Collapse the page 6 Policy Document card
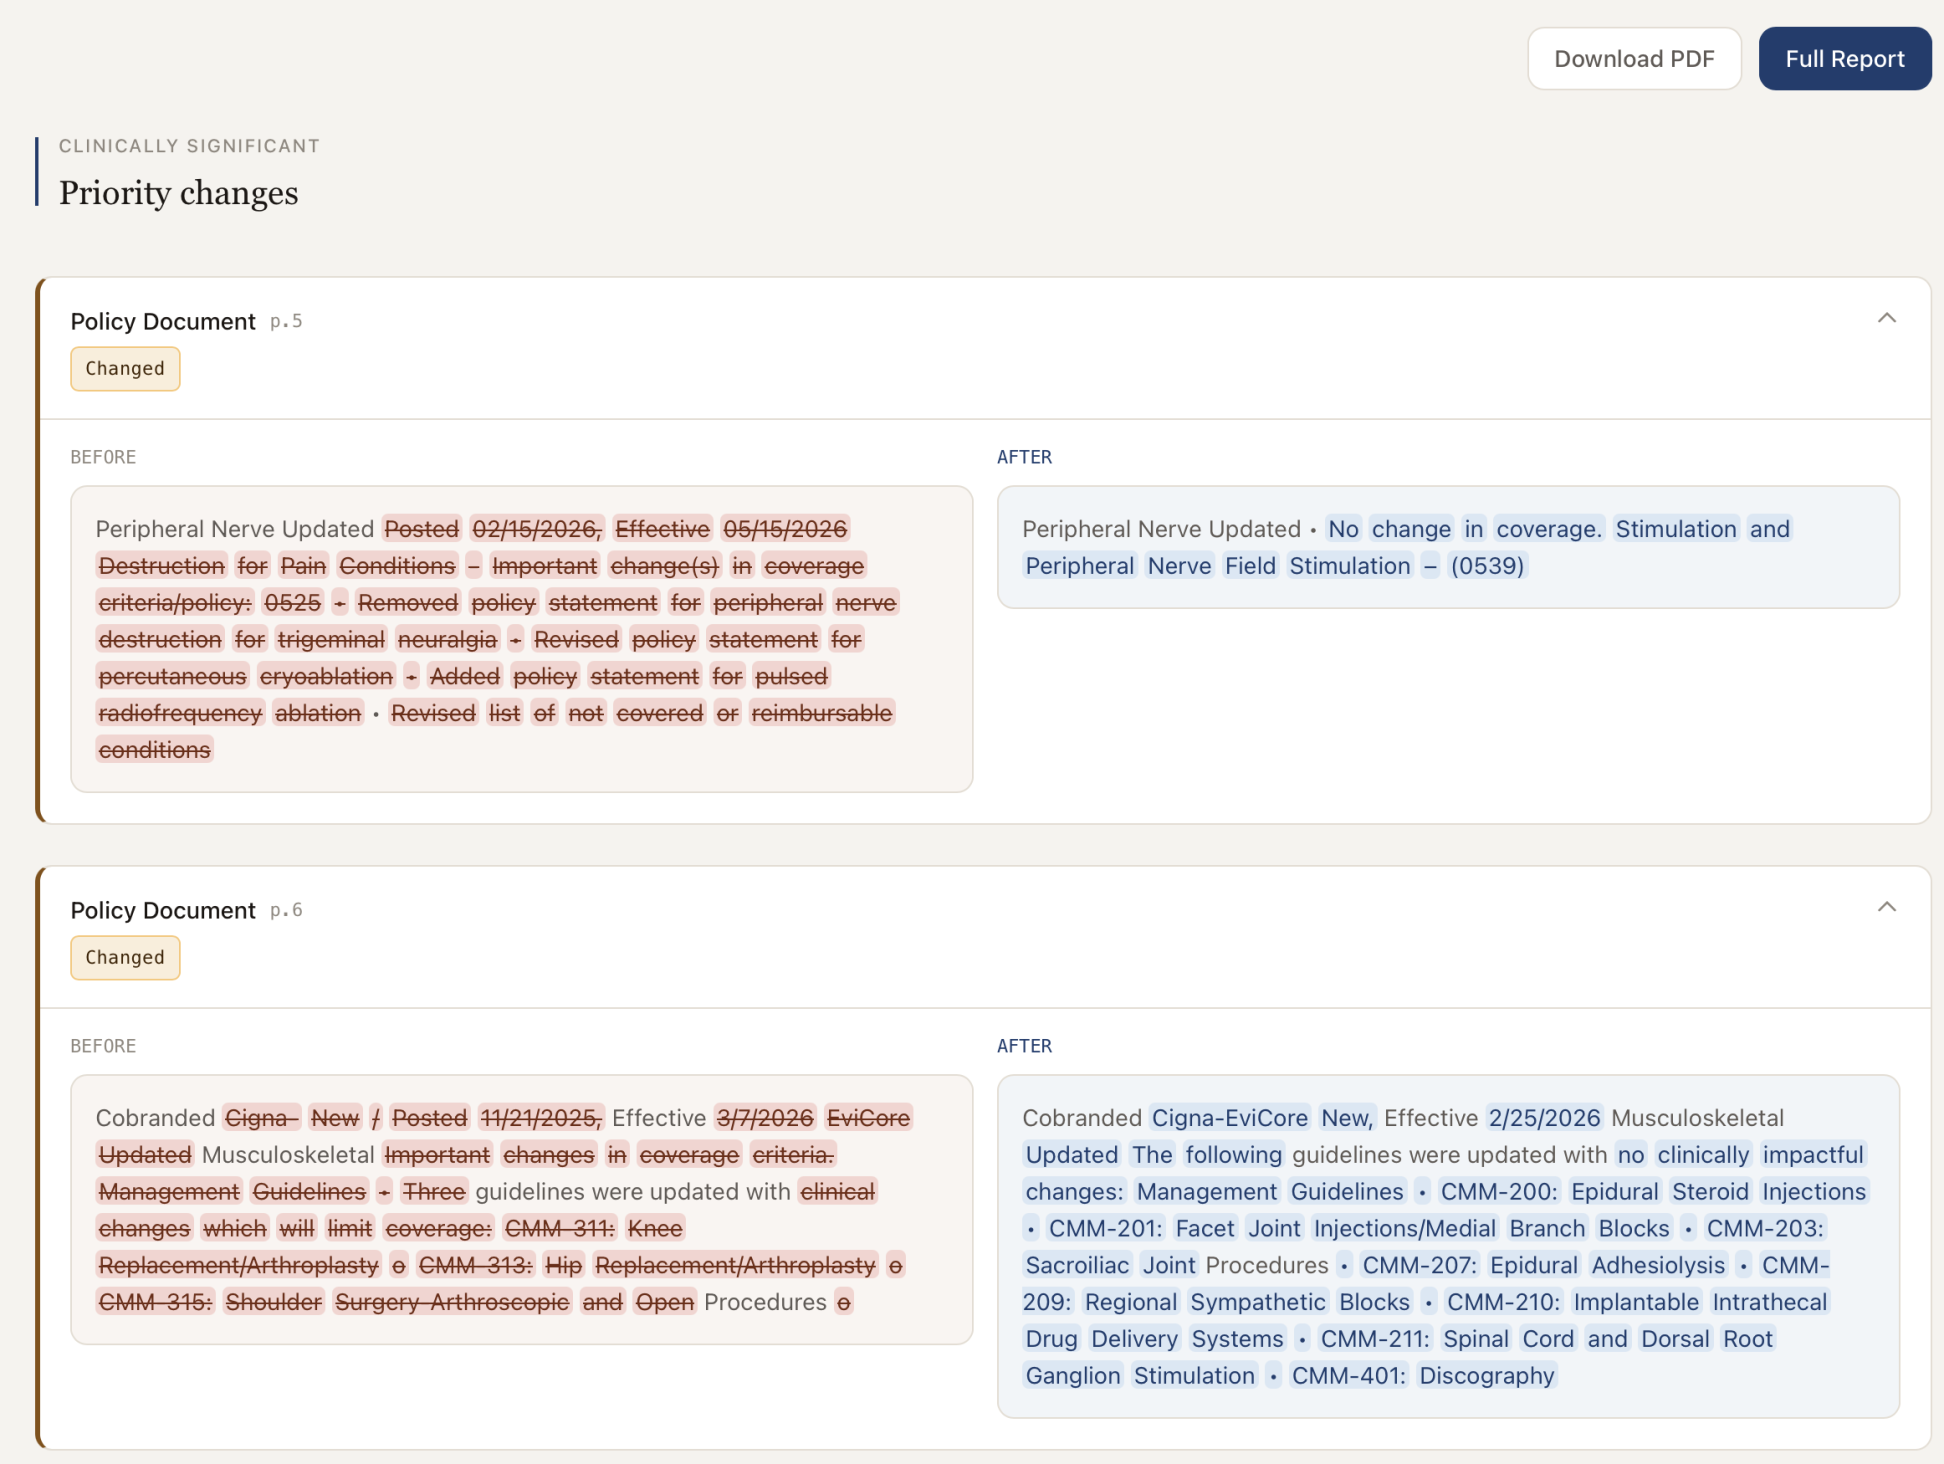 pyautogui.click(x=1886, y=908)
